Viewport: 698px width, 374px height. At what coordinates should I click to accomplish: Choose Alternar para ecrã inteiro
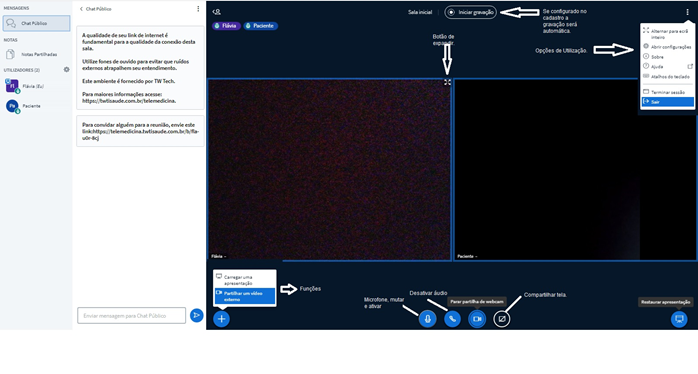pyautogui.click(x=667, y=34)
